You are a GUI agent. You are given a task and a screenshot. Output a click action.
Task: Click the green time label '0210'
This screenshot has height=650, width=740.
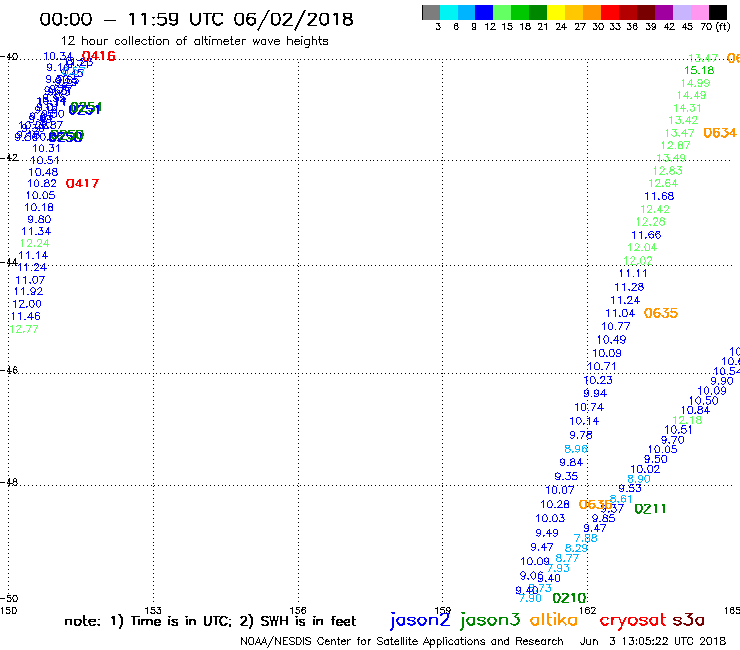click(569, 599)
